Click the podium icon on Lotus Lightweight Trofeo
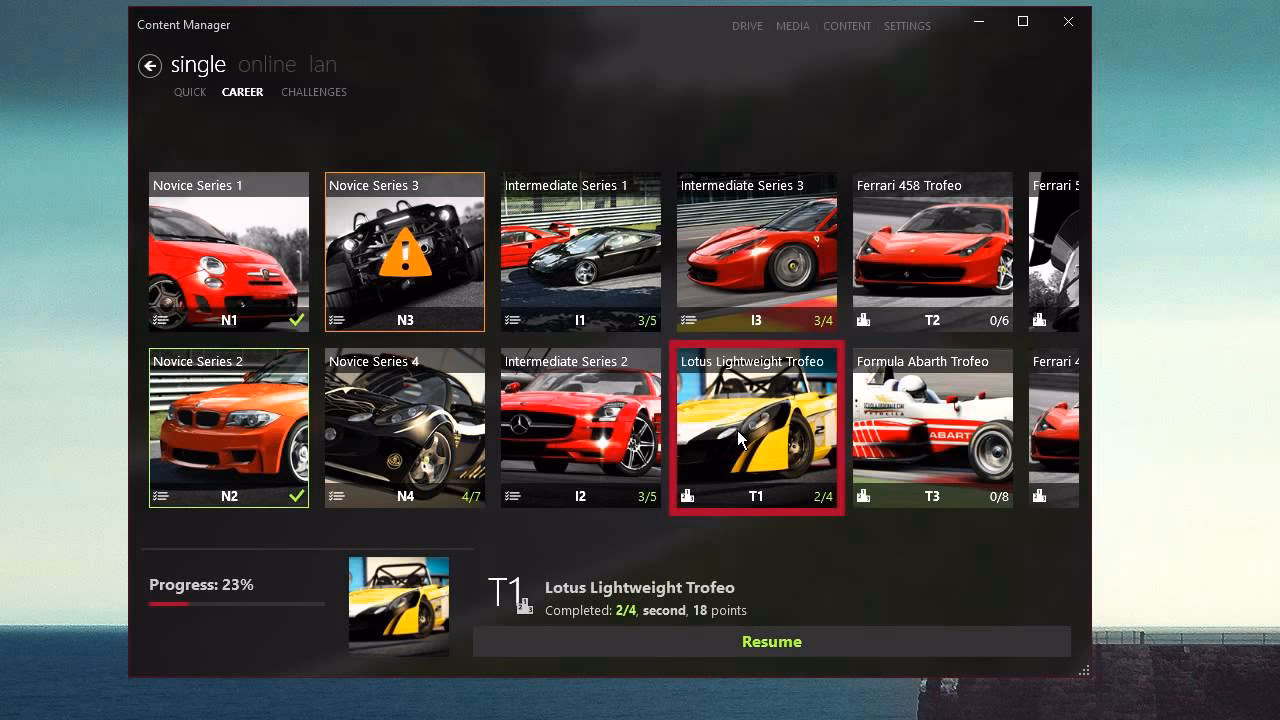Viewport: 1280px width, 720px height. 687,496
